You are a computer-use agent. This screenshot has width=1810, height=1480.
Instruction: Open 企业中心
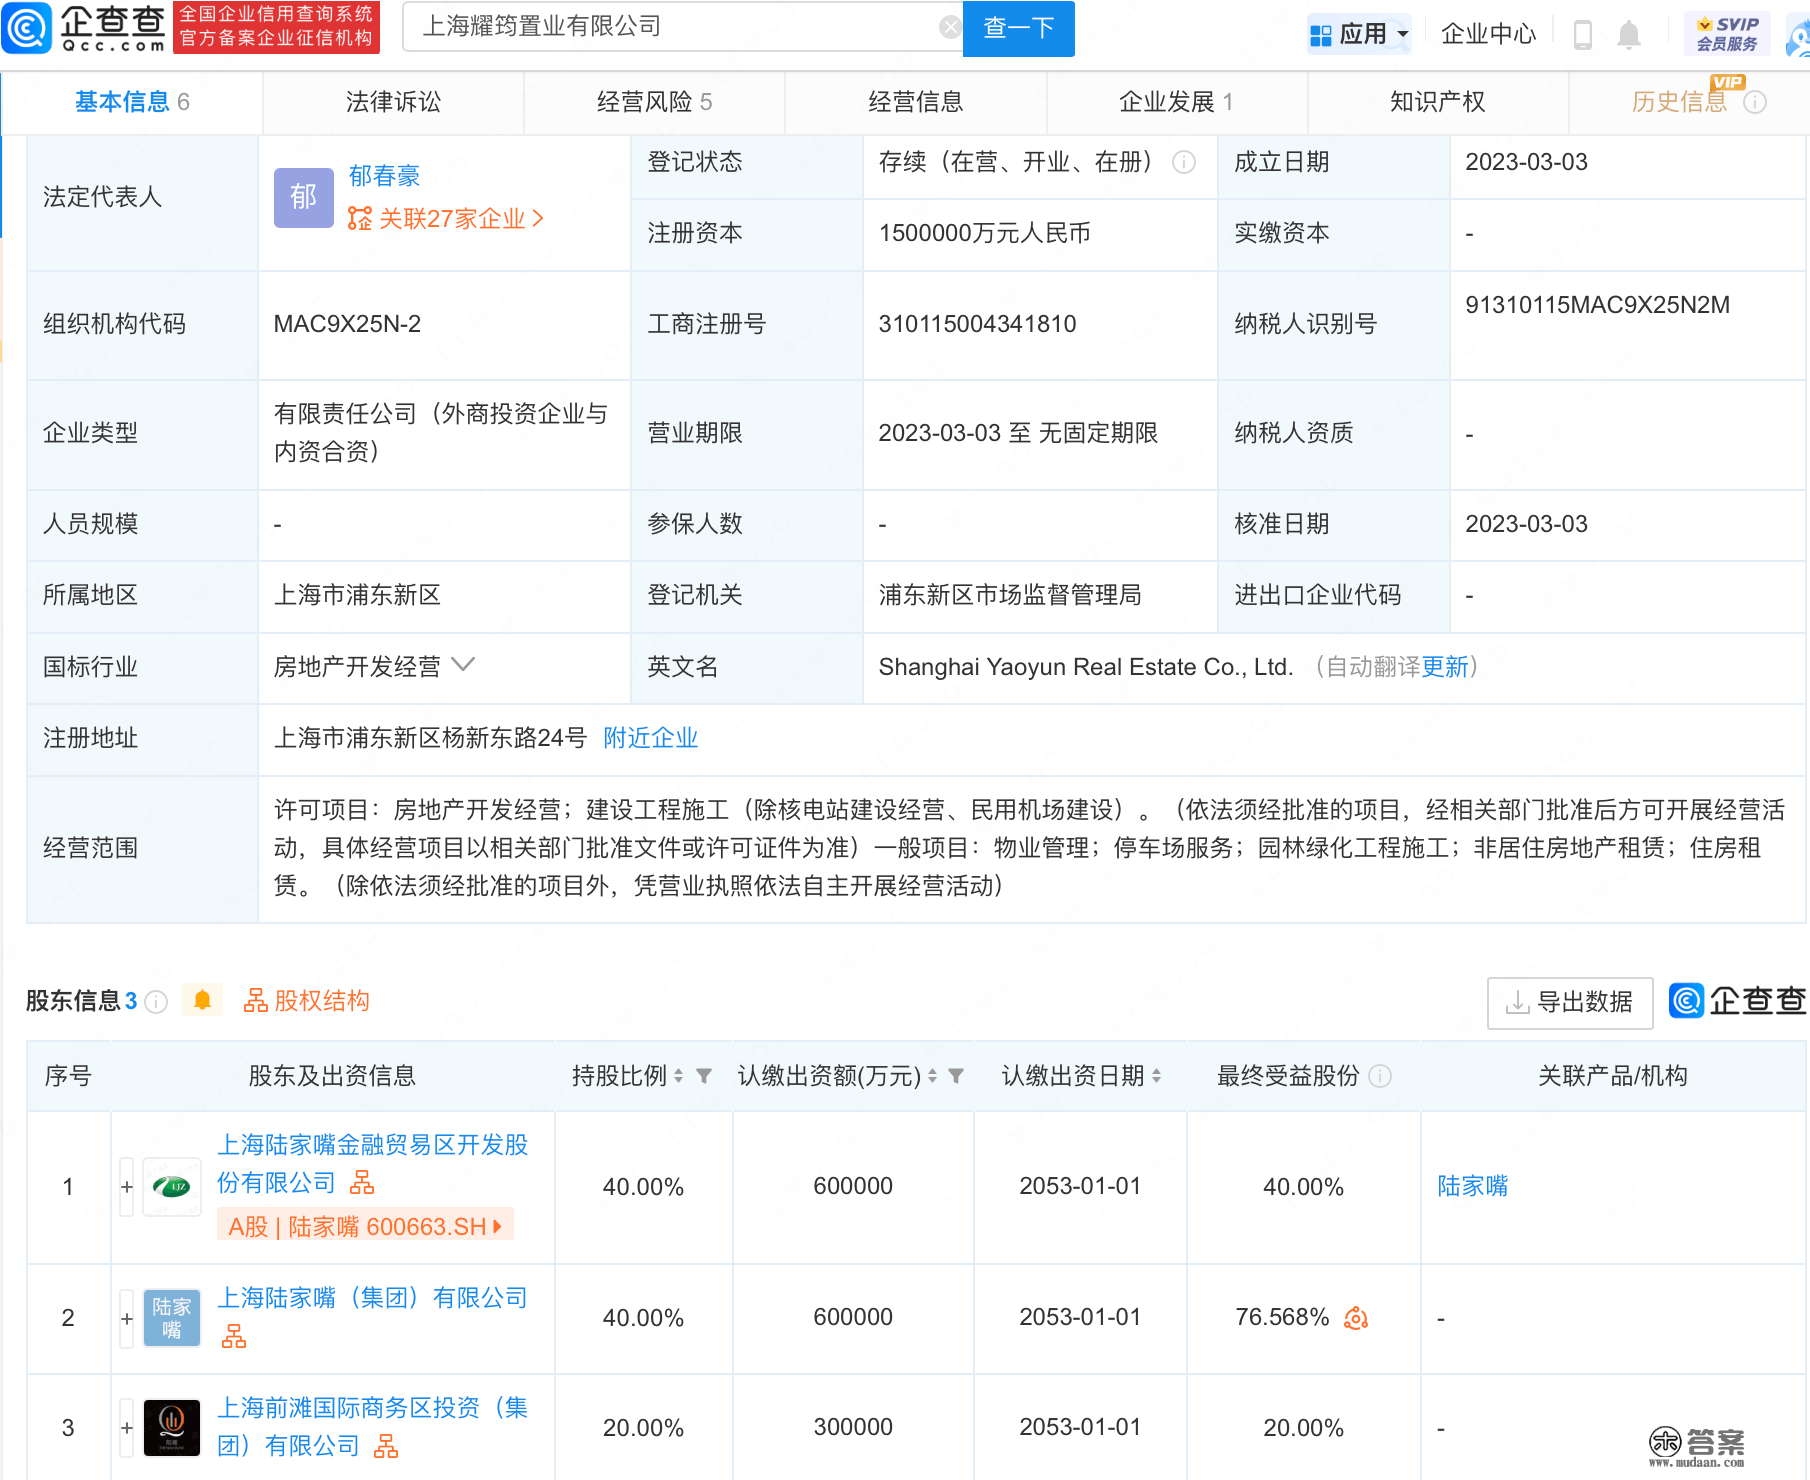1488,34
